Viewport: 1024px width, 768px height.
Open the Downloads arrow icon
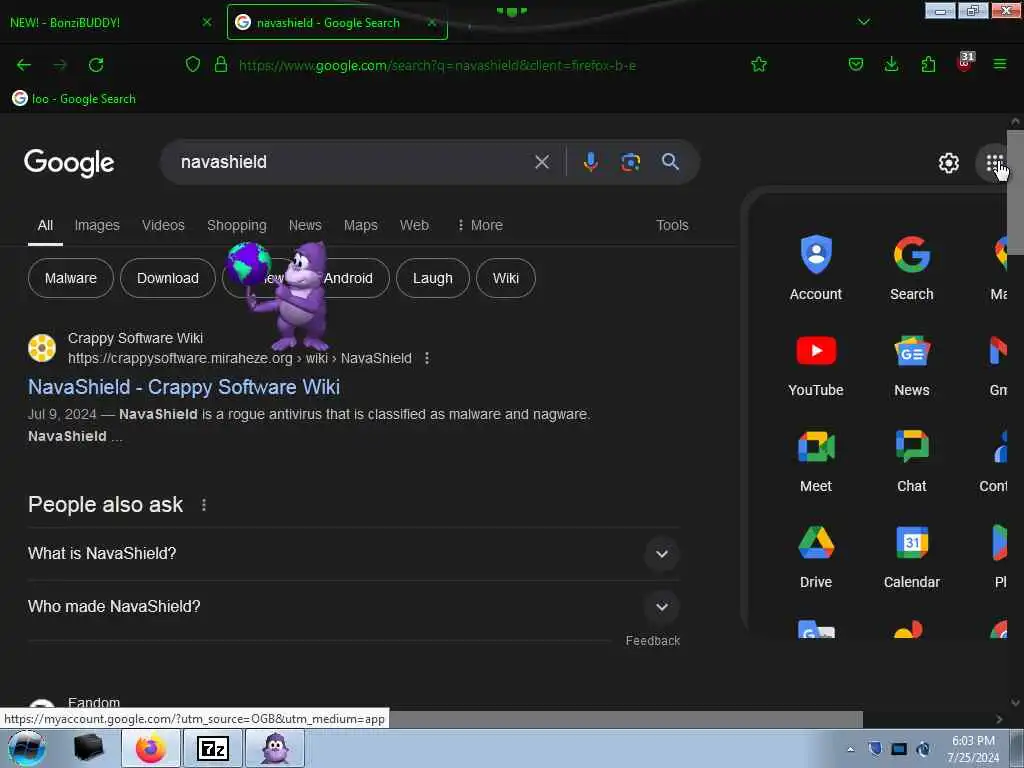(x=891, y=65)
